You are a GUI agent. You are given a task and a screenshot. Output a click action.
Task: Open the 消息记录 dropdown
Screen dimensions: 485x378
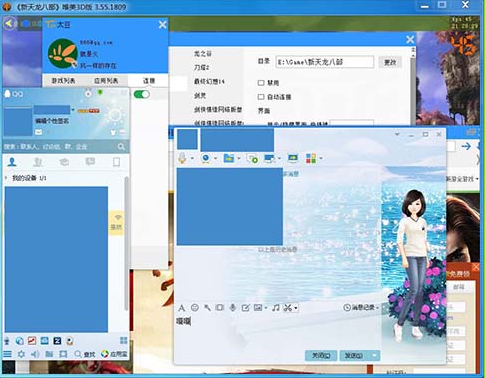pos(362,307)
